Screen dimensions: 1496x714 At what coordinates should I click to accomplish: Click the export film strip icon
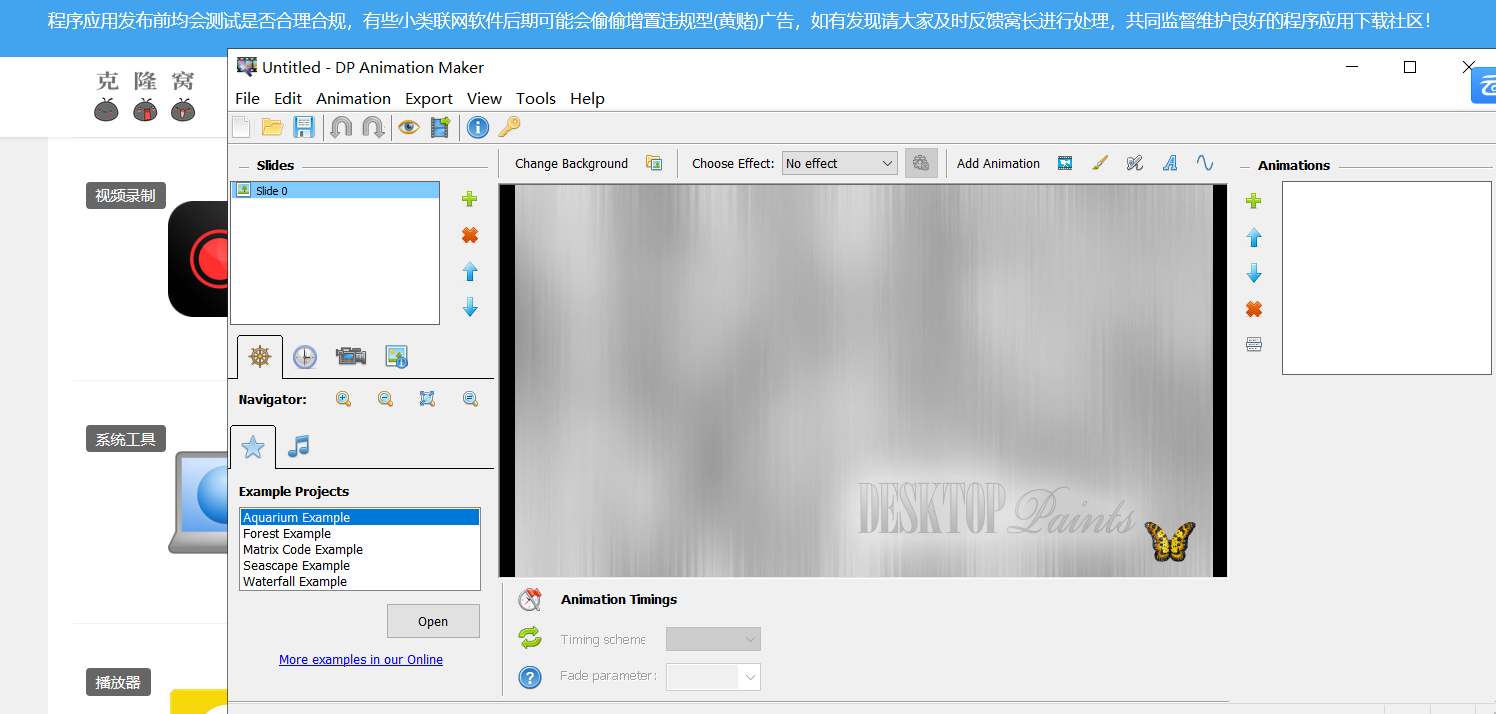(x=440, y=127)
